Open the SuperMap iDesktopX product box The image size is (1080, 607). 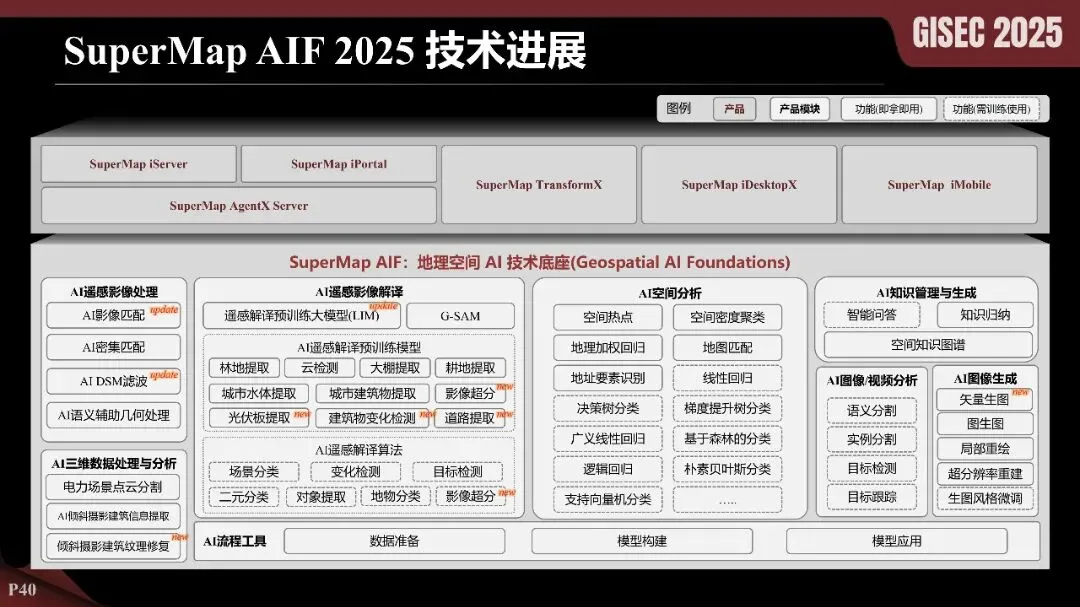[739, 185]
